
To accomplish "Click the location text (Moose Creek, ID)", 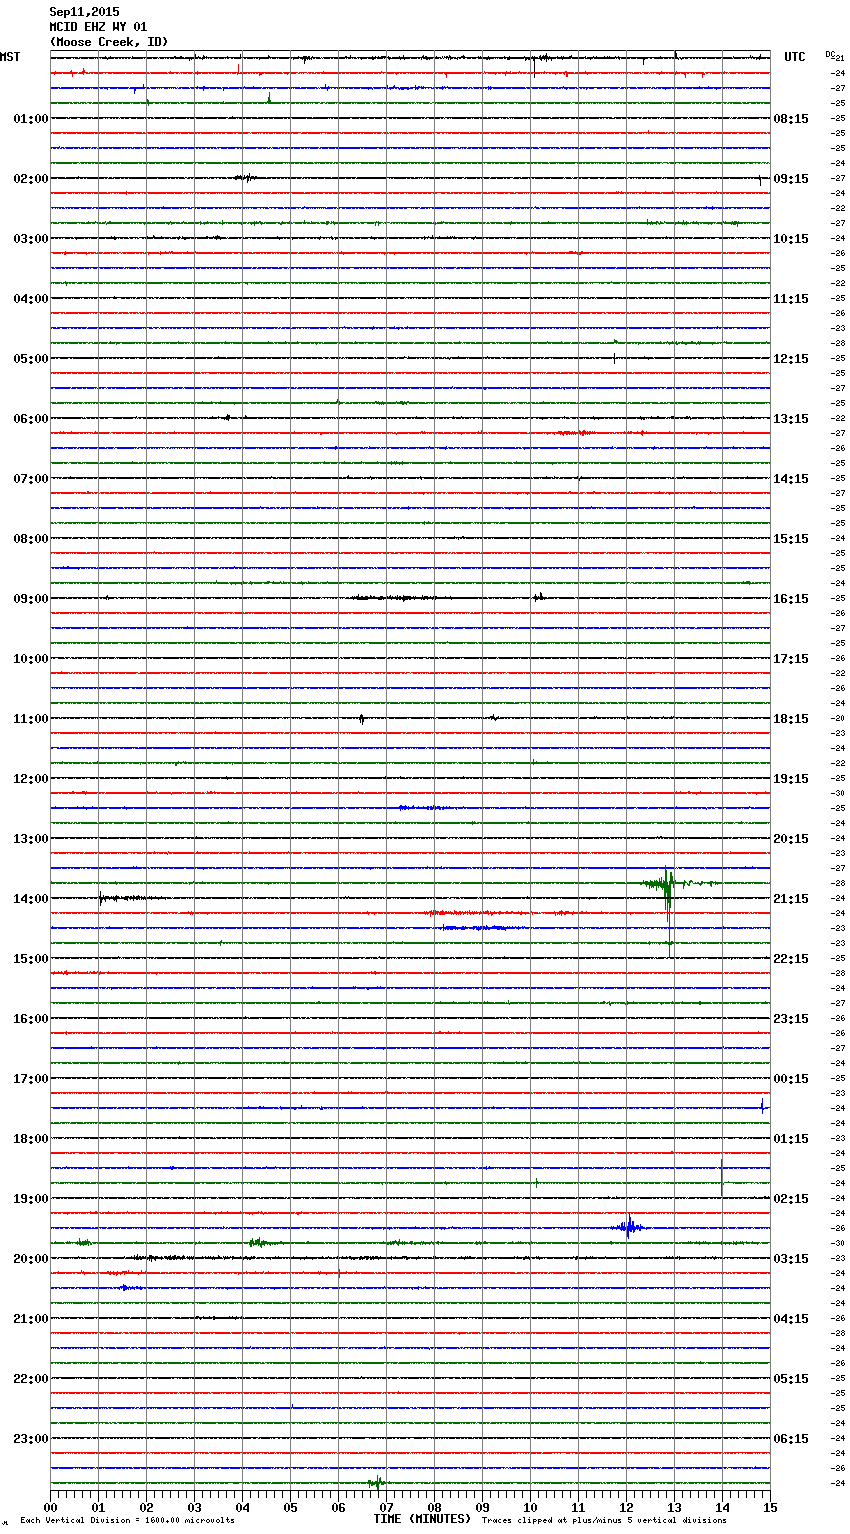I will point(109,42).
